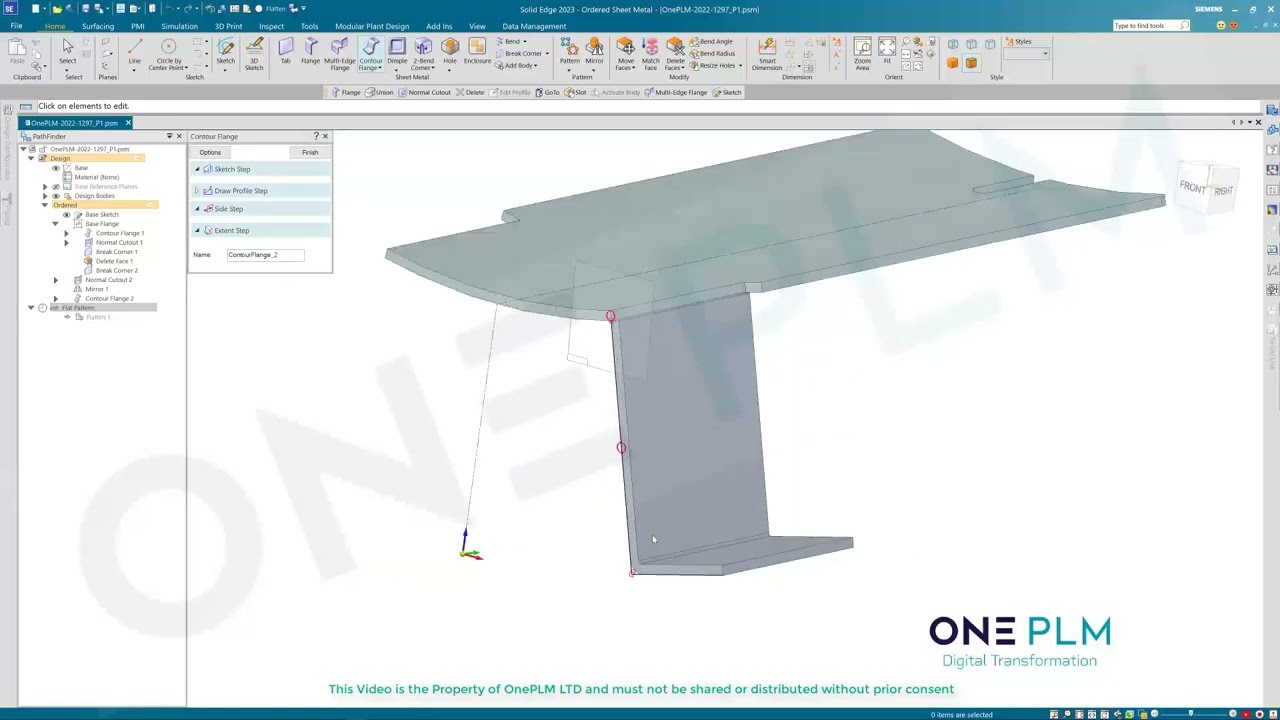Open the Data Management tab

[534, 26]
